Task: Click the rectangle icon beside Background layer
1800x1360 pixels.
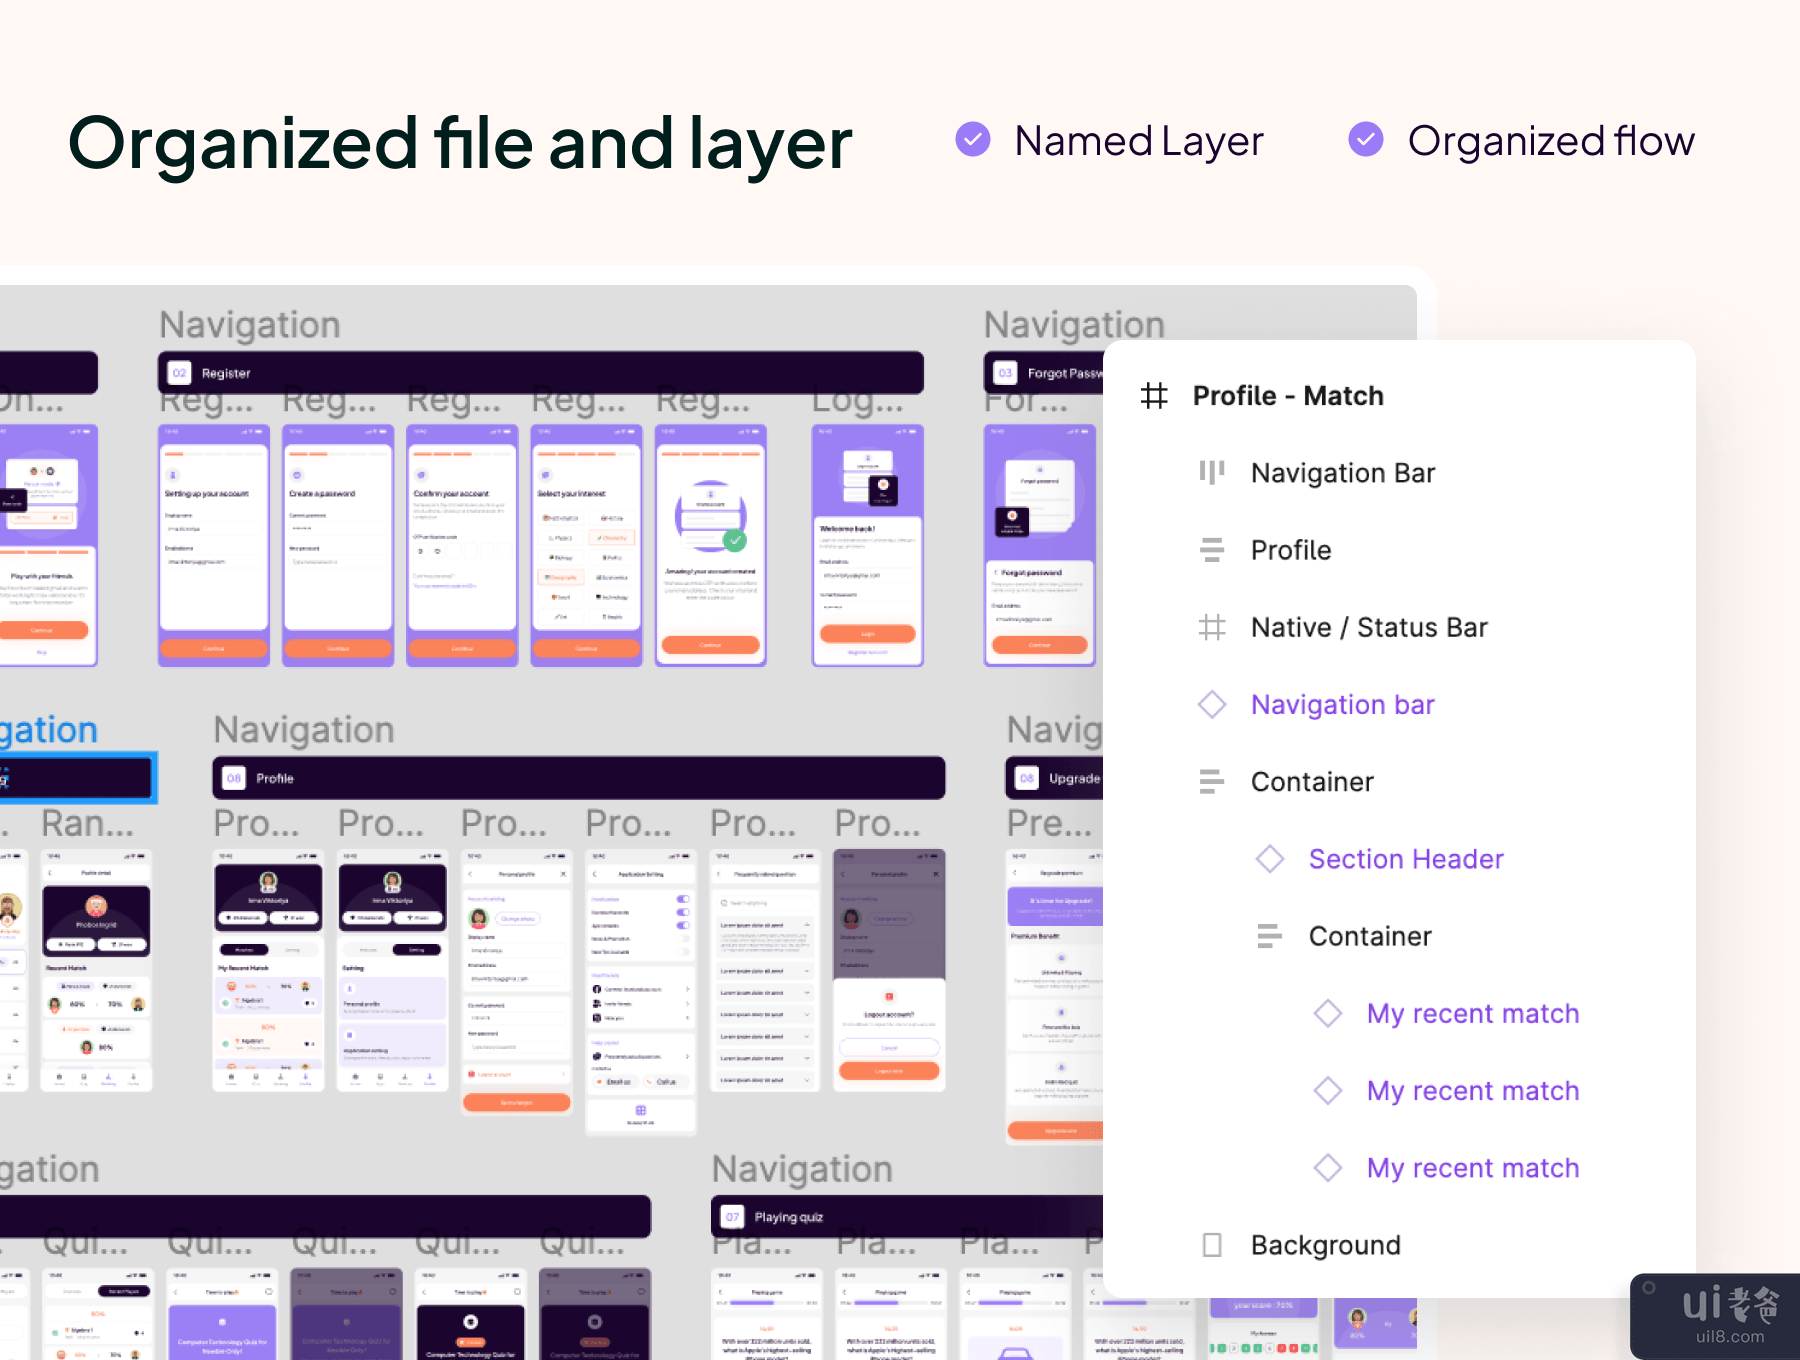Action: [1211, 1245]
